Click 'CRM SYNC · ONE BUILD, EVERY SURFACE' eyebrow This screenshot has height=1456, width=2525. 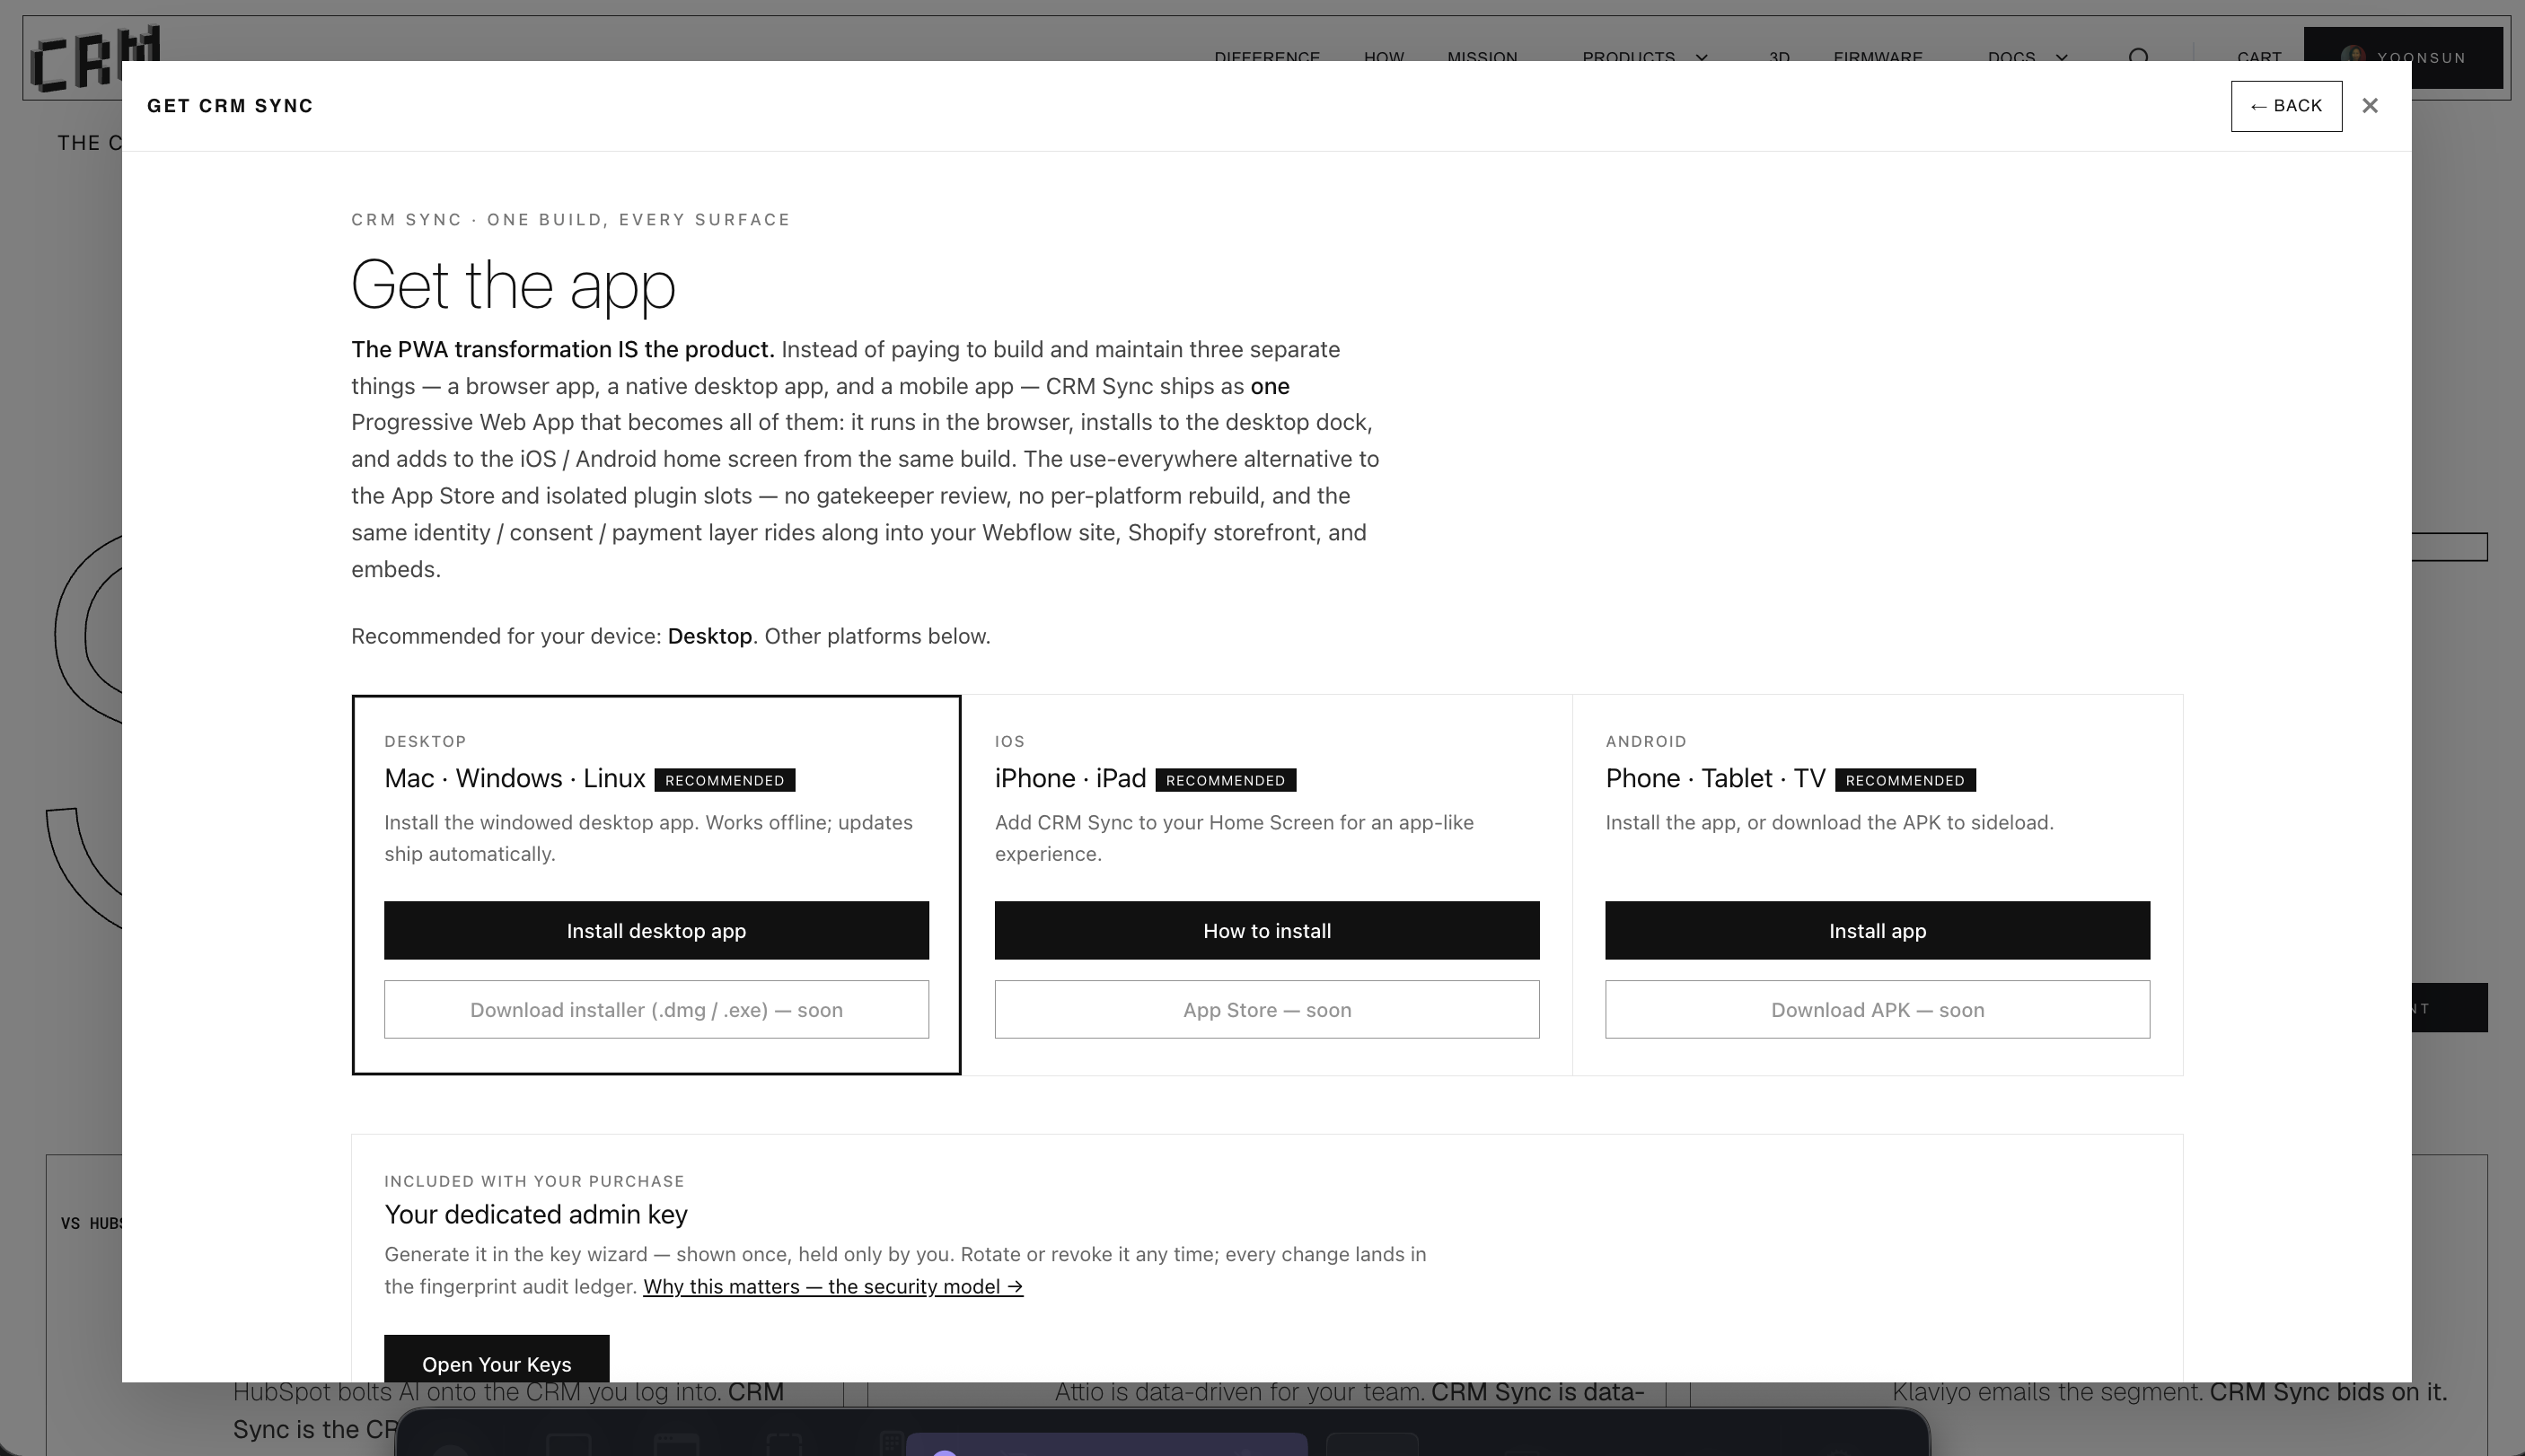pos(570,220)
